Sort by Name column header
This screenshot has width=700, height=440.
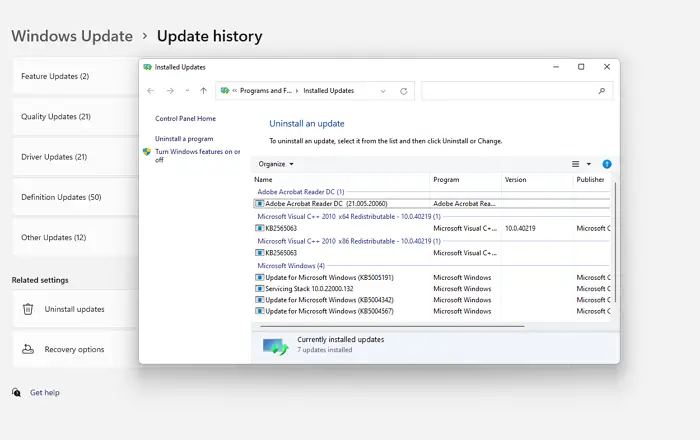[340, 180]
